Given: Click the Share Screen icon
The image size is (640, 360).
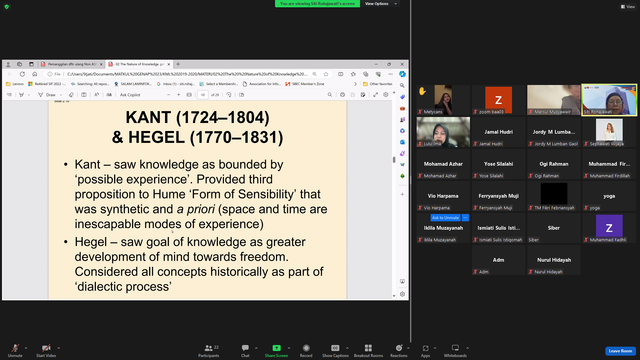Looking at the screenshot, I should tap(276, 350).
